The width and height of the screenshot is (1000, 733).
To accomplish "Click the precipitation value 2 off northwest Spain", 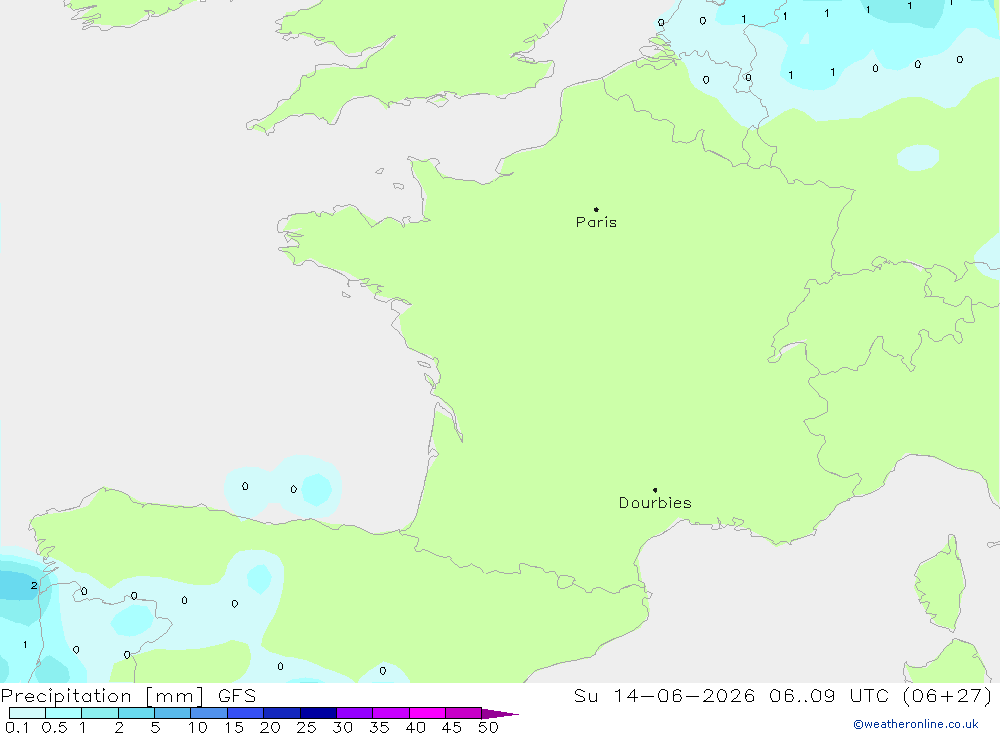I will point(34,585).
